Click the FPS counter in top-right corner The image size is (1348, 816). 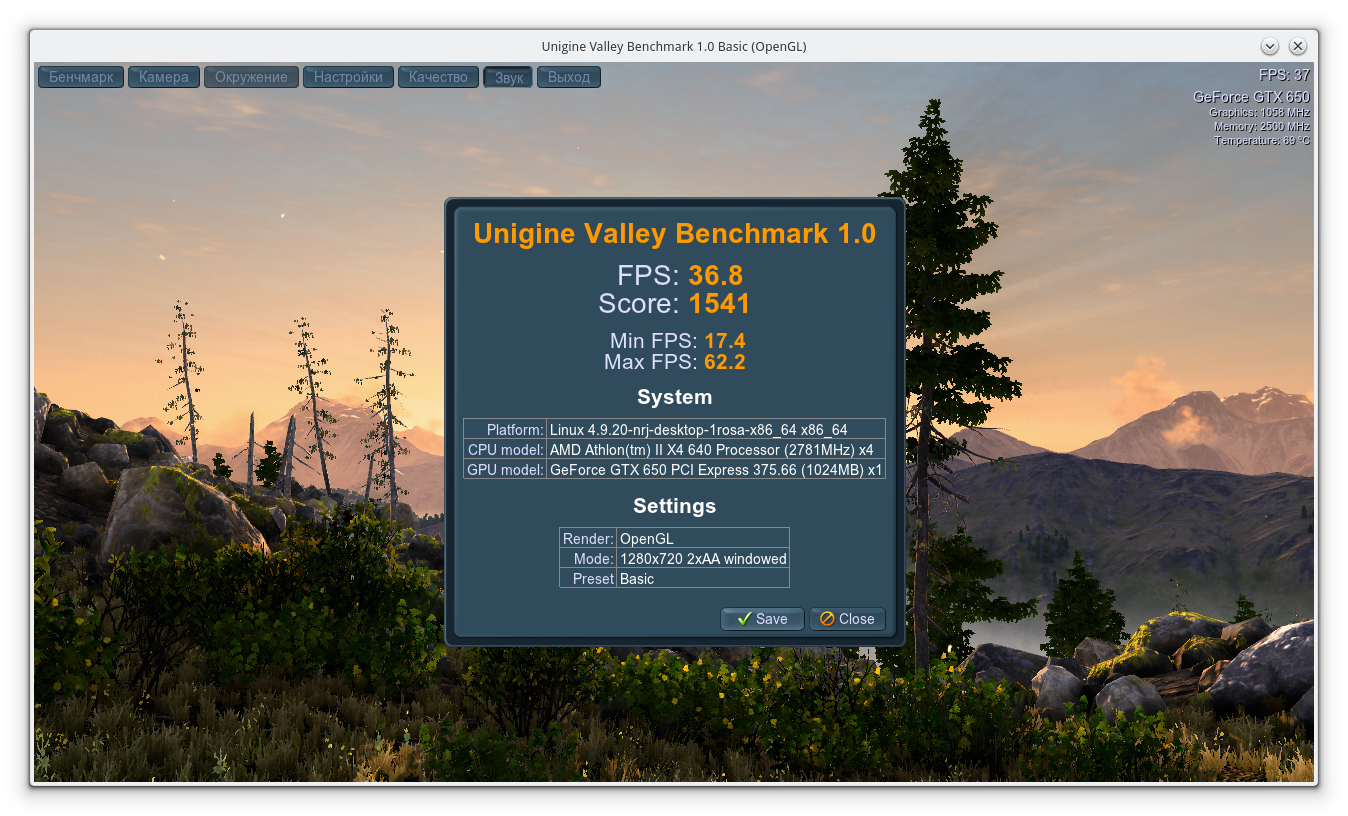click(x=1284, y=75)
